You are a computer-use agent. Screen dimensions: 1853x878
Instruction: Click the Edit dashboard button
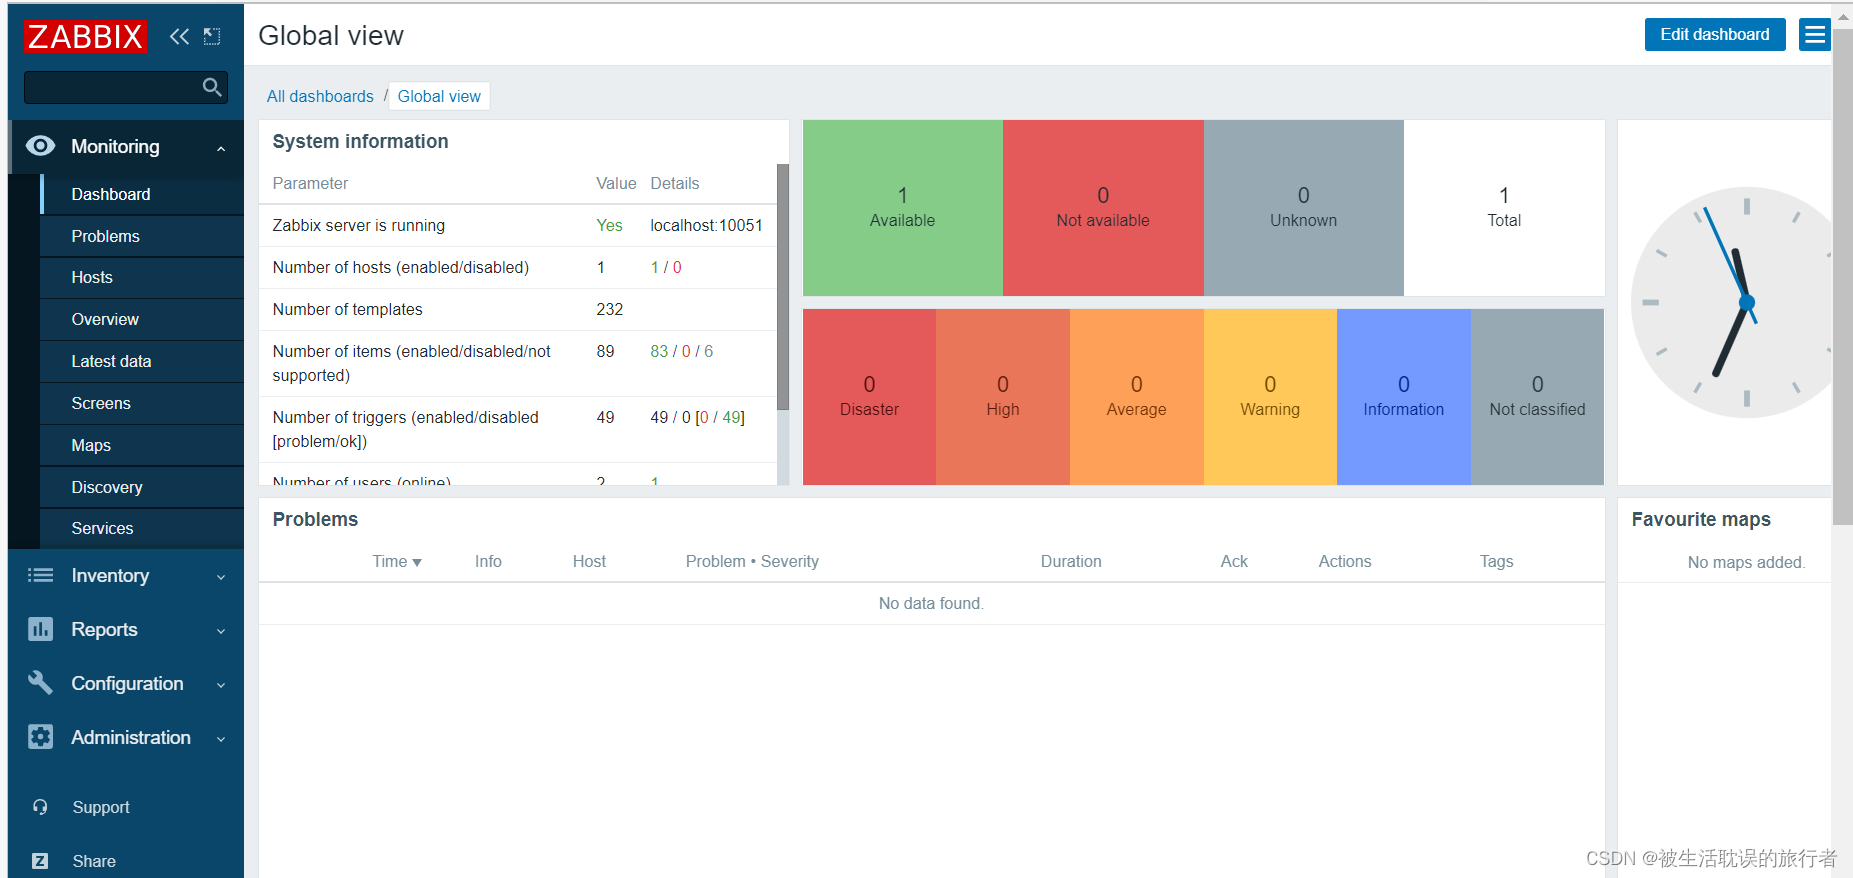(x=1715, y=35)
